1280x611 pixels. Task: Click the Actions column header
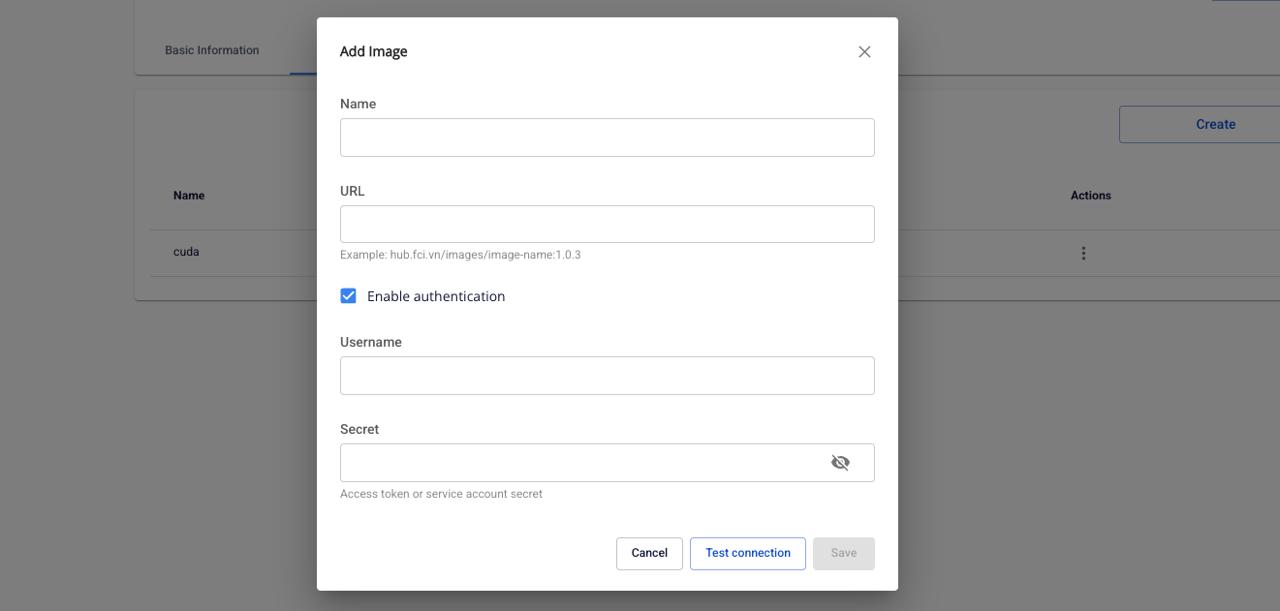pos(1090,195)
